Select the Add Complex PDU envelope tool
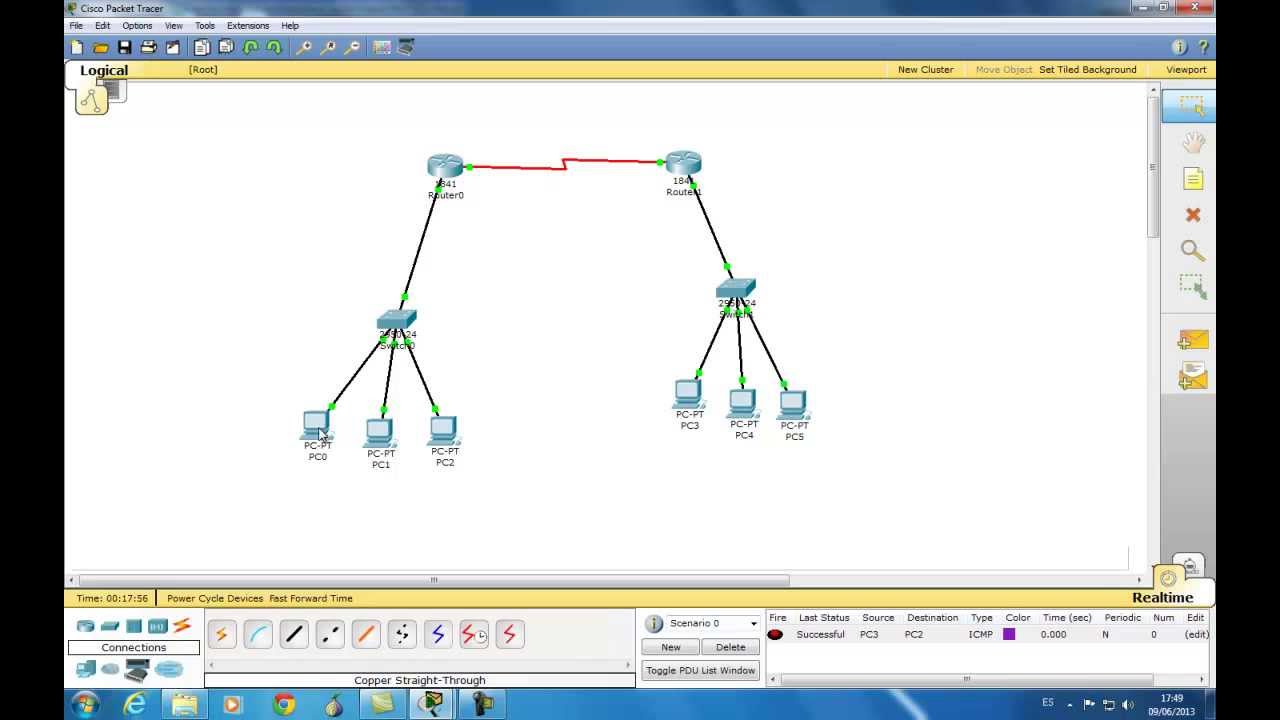This screenshot has width=1280, height=720. [1192, 376]
